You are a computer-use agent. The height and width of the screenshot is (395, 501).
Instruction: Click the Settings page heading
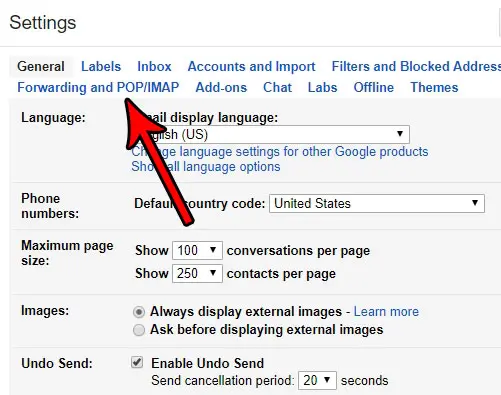pyautogui.click(x=43, y=23)
